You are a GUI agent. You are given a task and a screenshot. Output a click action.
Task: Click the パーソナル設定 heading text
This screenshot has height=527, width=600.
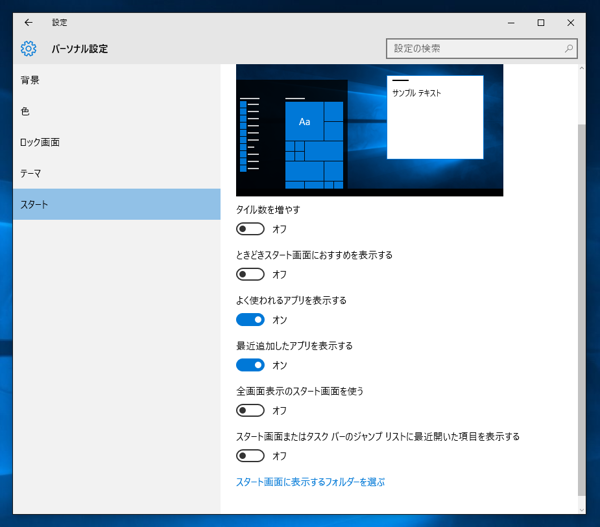point(80,49)
